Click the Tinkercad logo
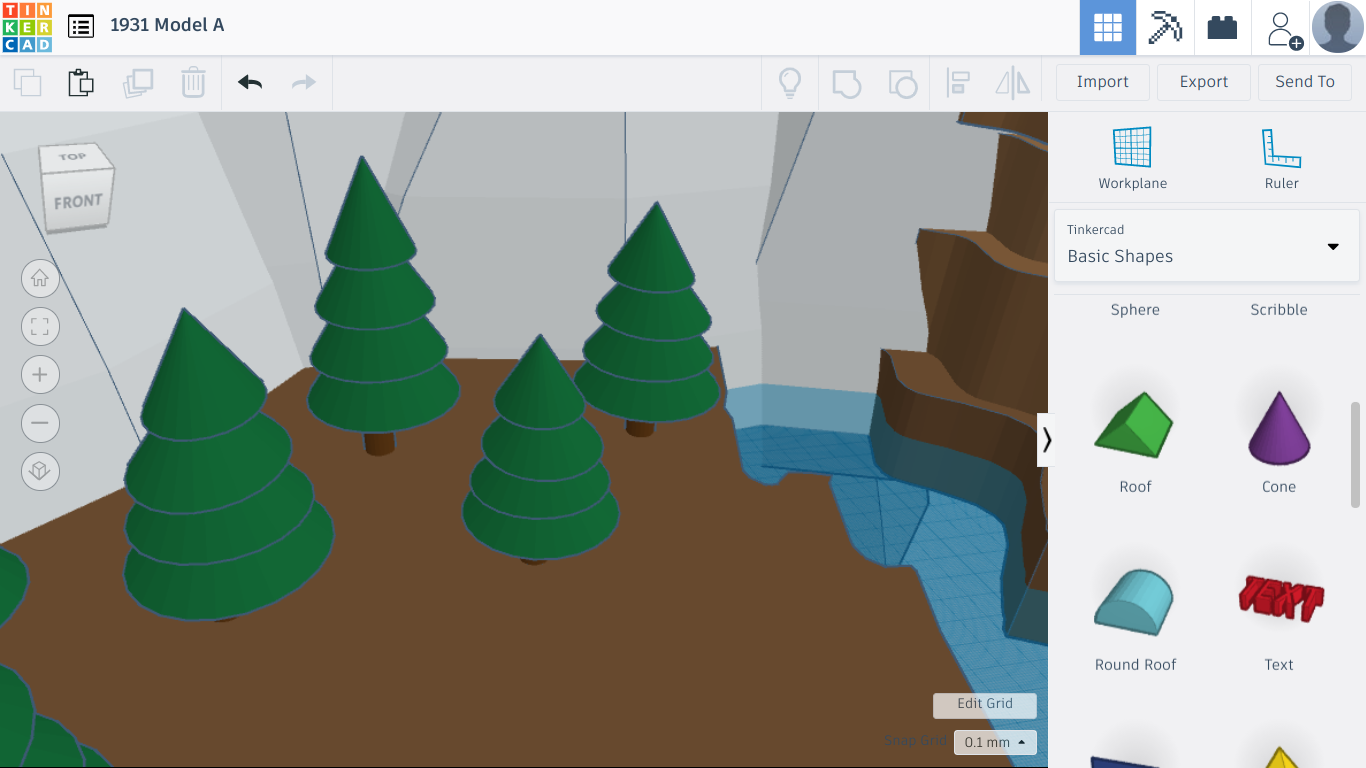 tap(27, 27)
